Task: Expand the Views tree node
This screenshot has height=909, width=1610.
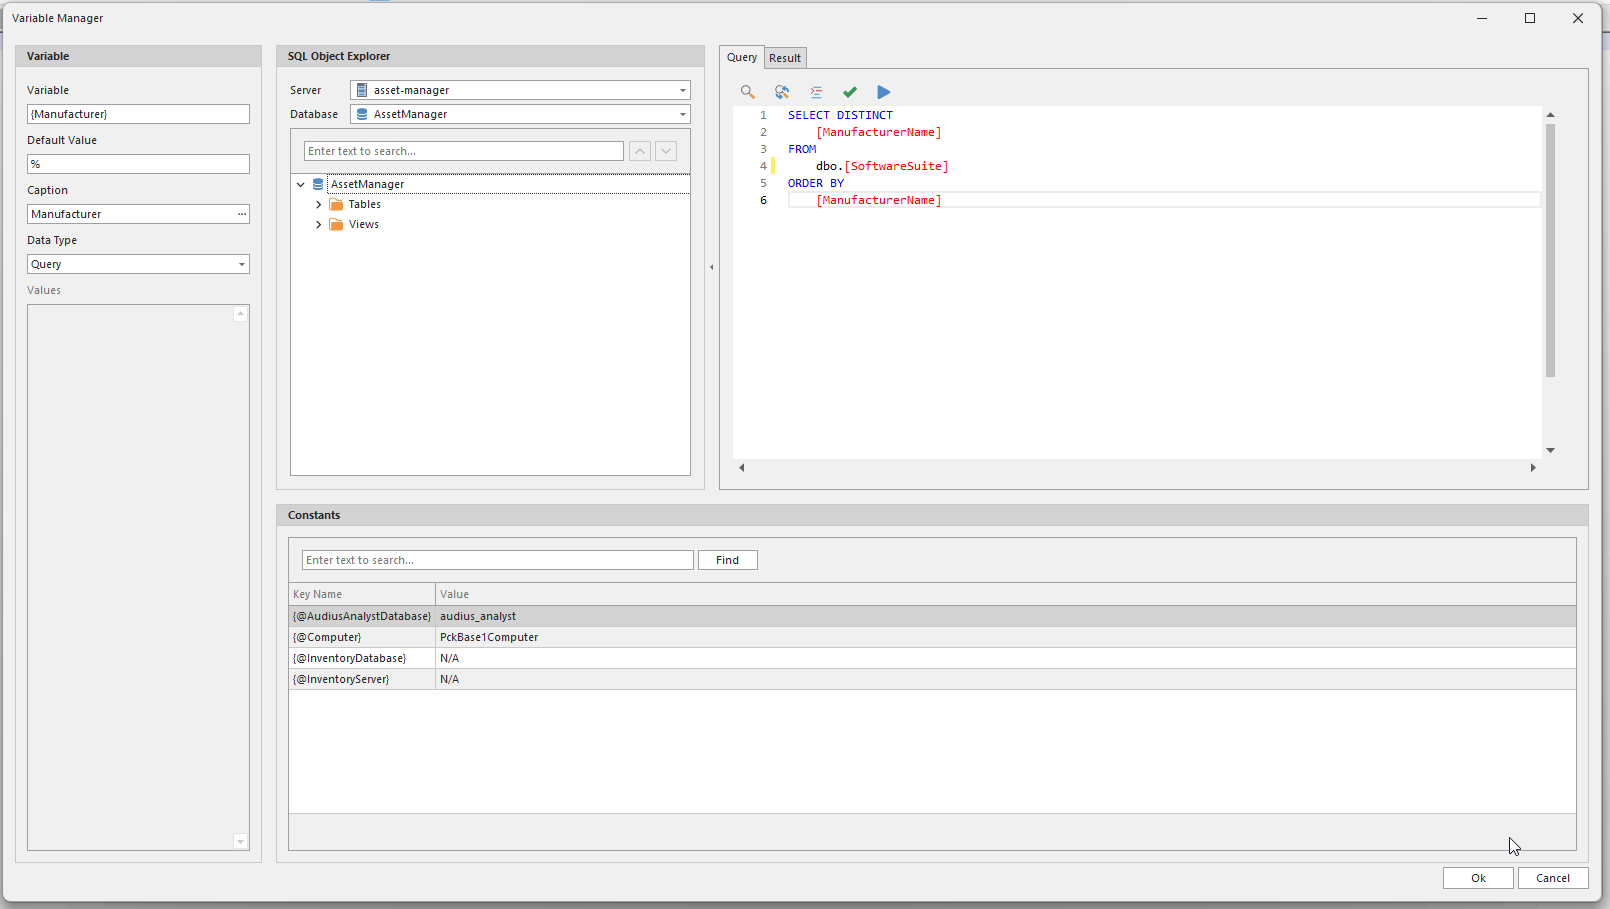Action: tap(319, 224)
